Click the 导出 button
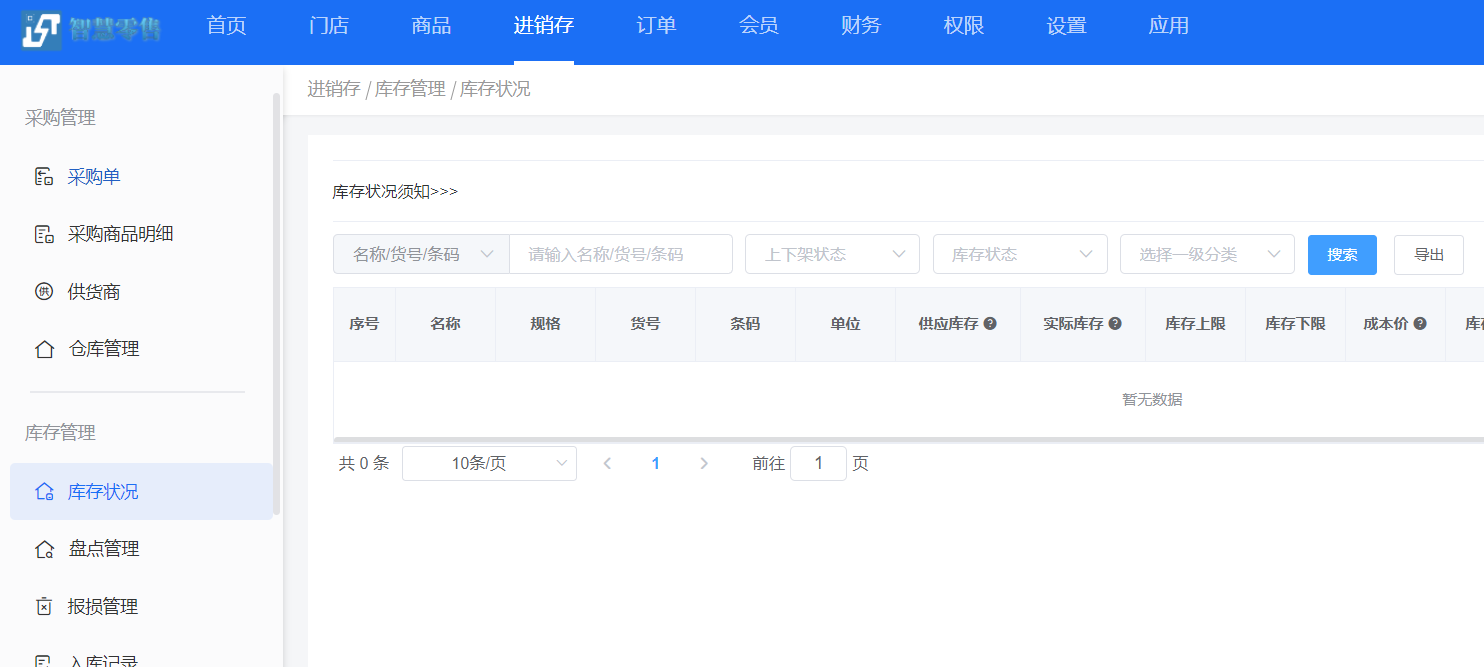This screenshot has width=1484, height=667. tap(1428, 255)
